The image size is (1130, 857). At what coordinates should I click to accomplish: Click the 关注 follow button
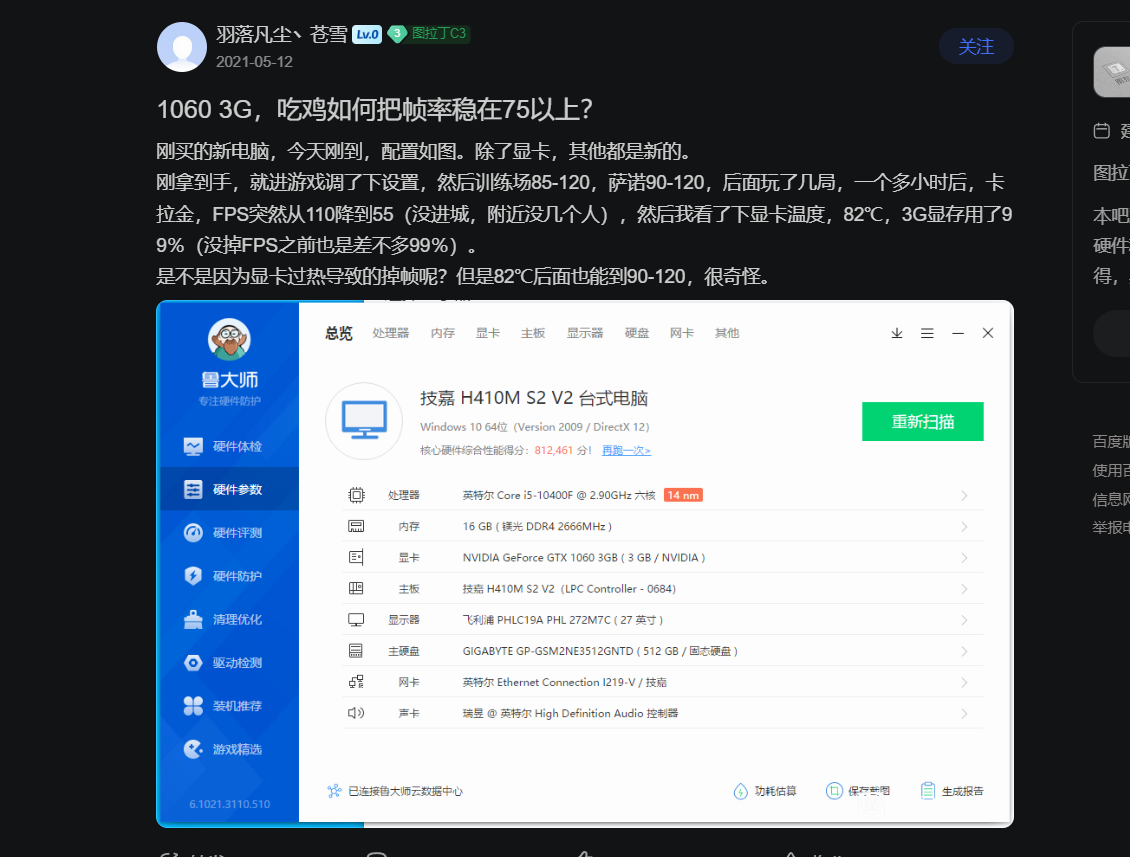coord(976,47)
